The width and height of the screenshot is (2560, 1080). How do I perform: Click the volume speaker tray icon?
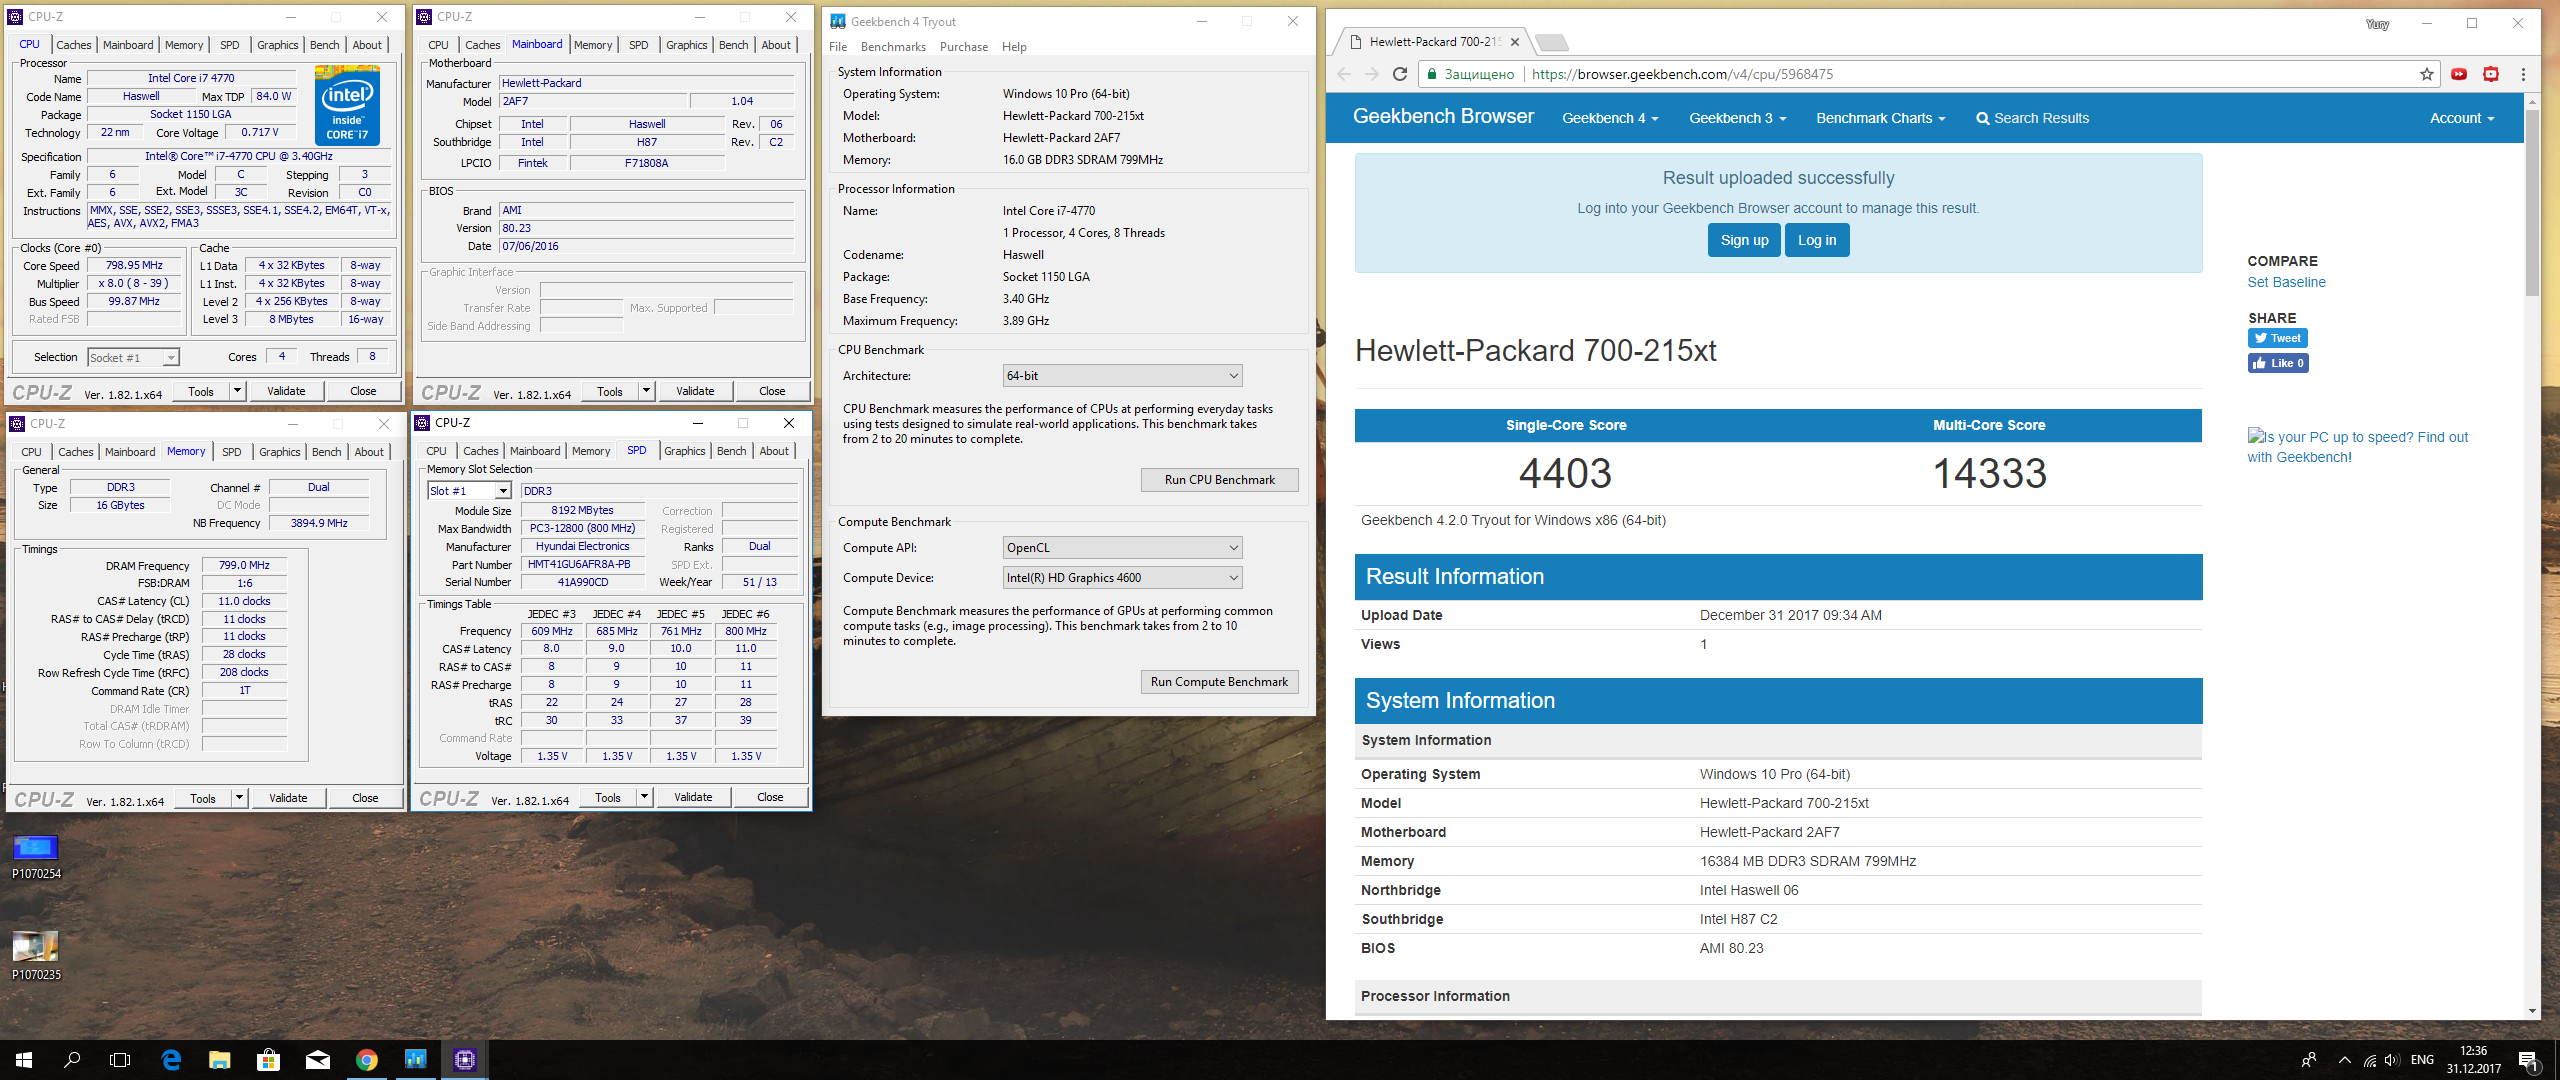[x=2392, y=1060]
